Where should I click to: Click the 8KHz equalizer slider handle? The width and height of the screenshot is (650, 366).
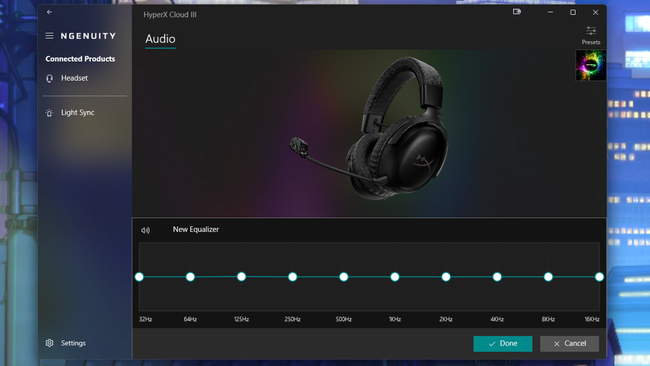(548, 276)
